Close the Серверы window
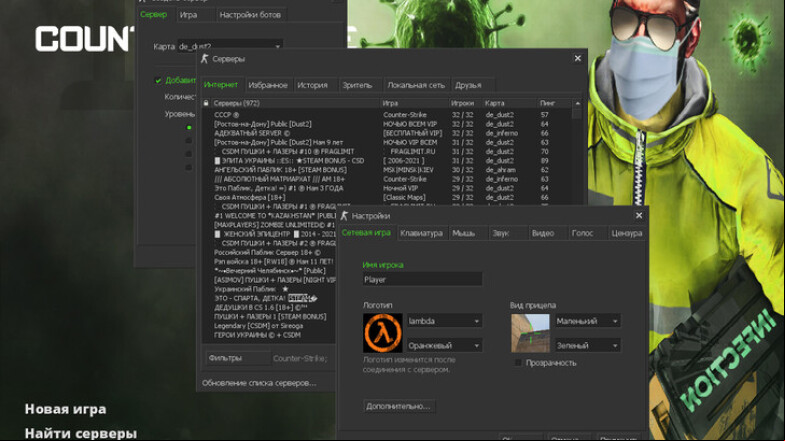 click(578, 58)
